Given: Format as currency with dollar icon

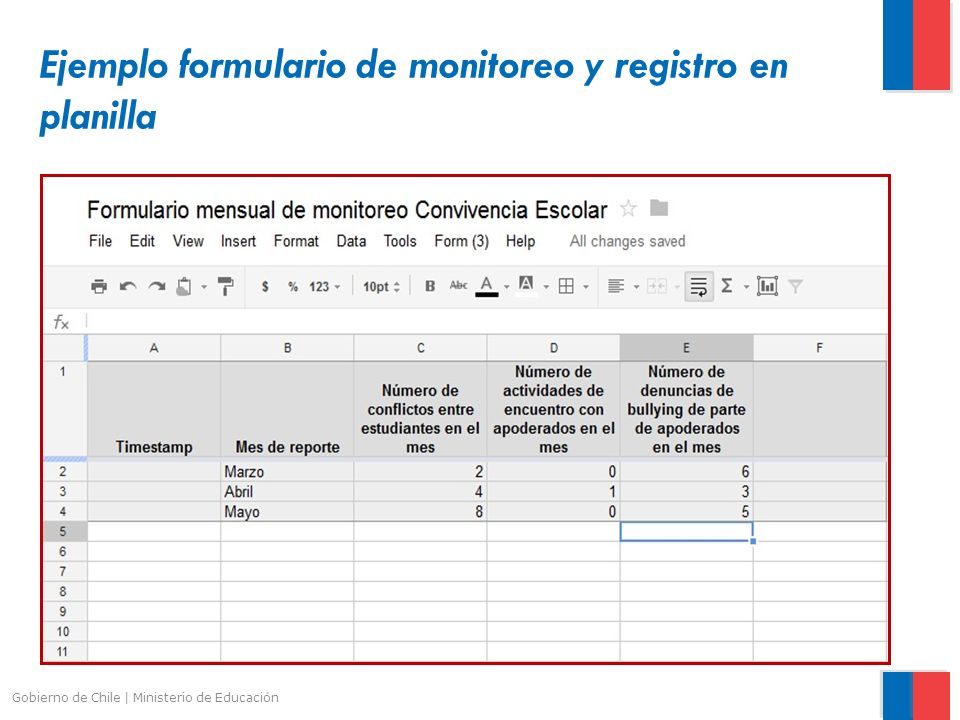Looking at the screenshot, I should [x=265, y=286].
